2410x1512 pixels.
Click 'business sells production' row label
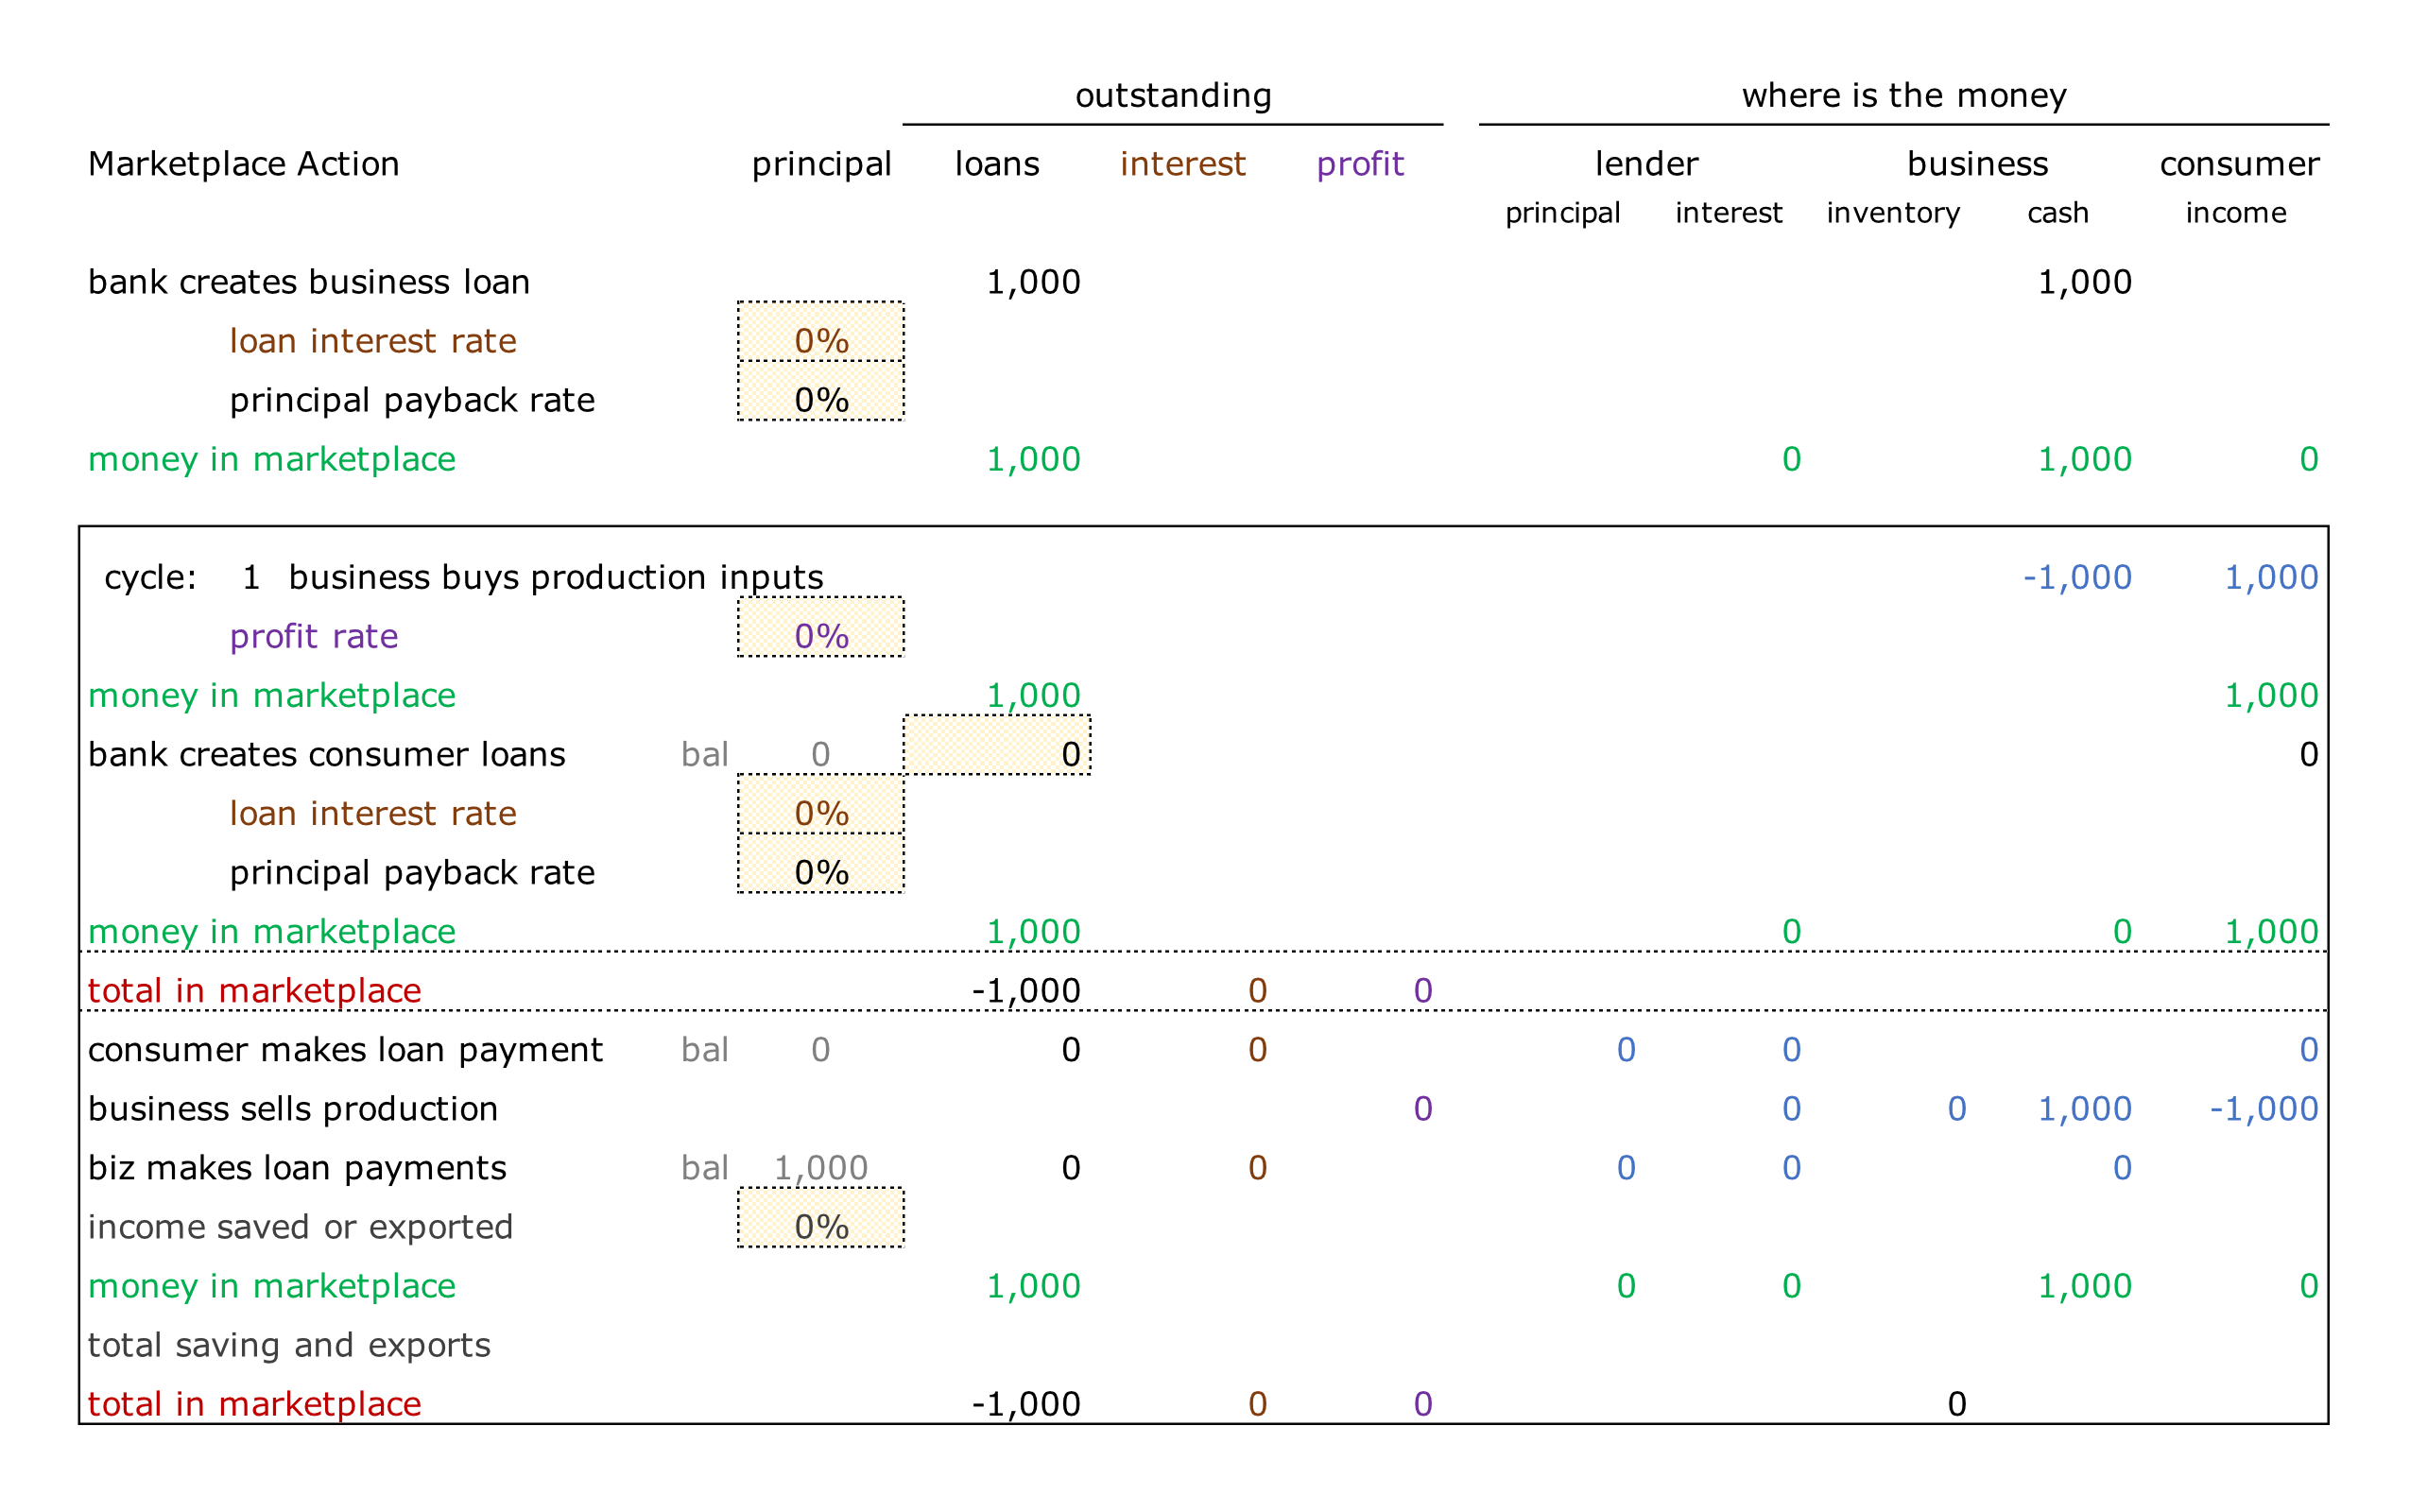coord(292,1108)
